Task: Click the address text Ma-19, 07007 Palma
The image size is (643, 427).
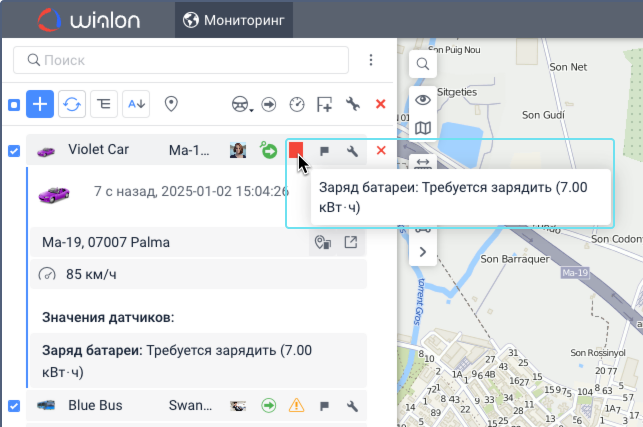Action: click(106, 242)
